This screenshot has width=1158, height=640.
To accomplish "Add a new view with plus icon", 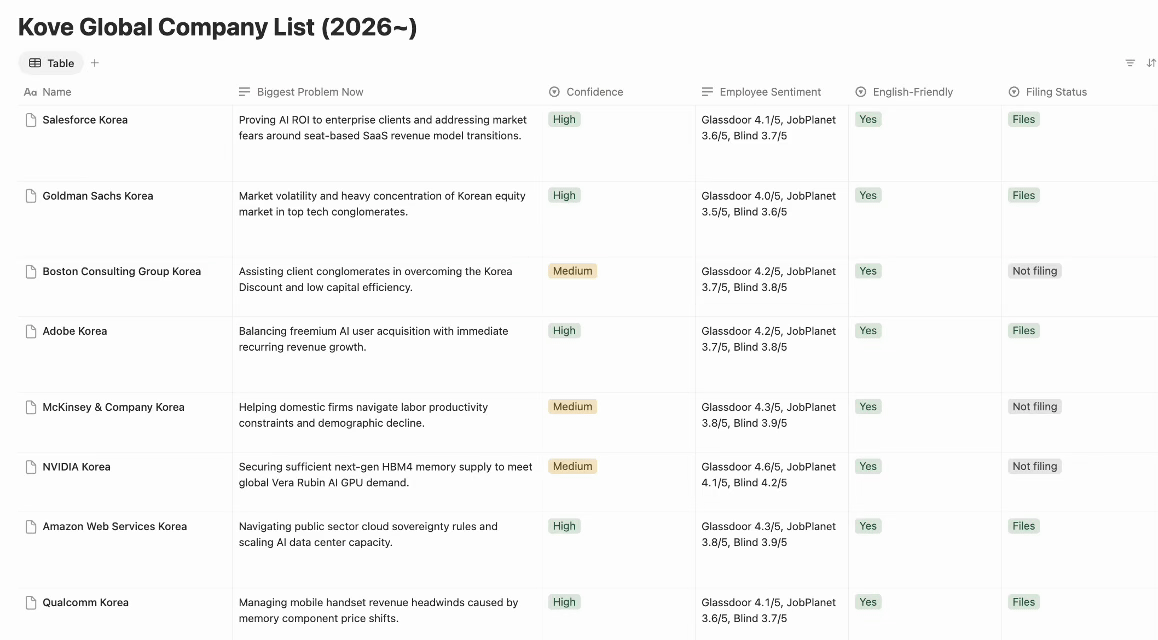I will click(x=95, y=63).
